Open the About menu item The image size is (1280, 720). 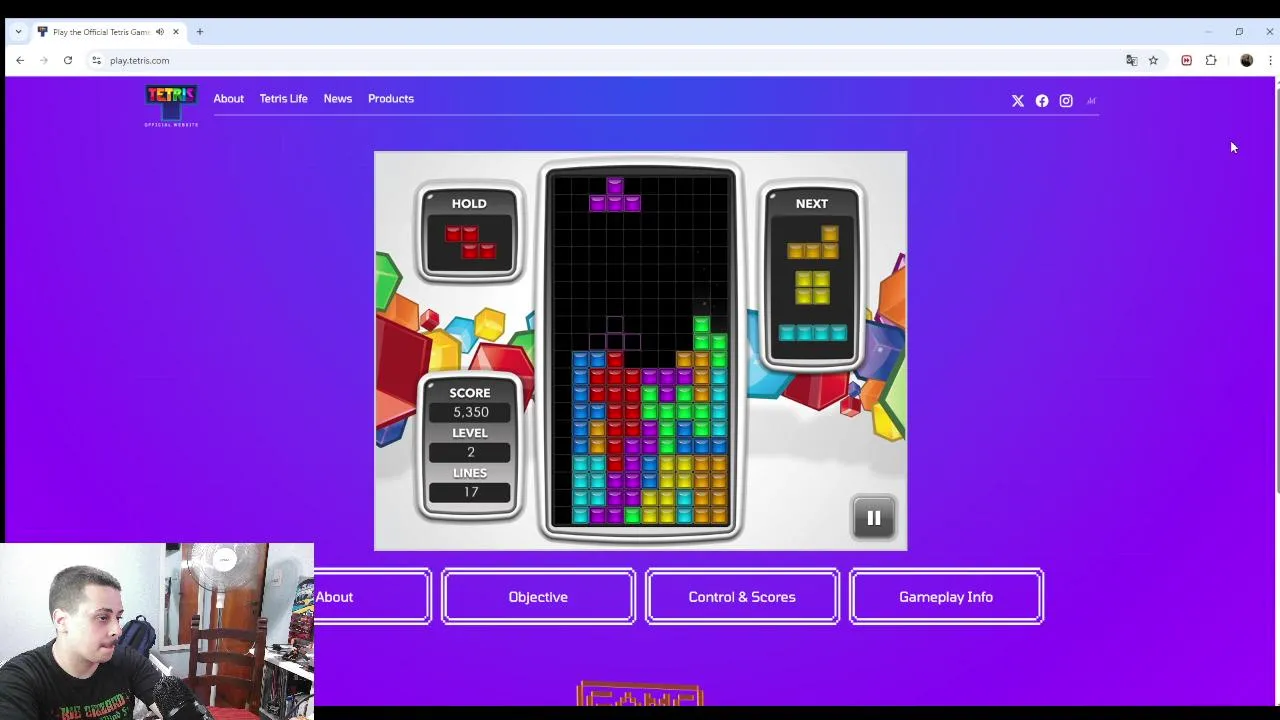tap(228, 98)
